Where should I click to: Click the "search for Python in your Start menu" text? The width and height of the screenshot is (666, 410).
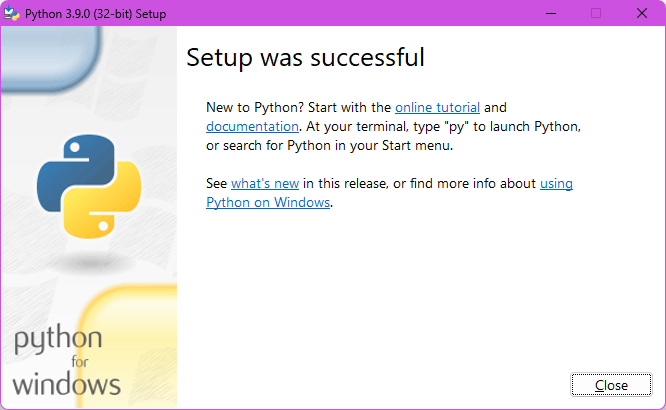[x=340, y=145]
